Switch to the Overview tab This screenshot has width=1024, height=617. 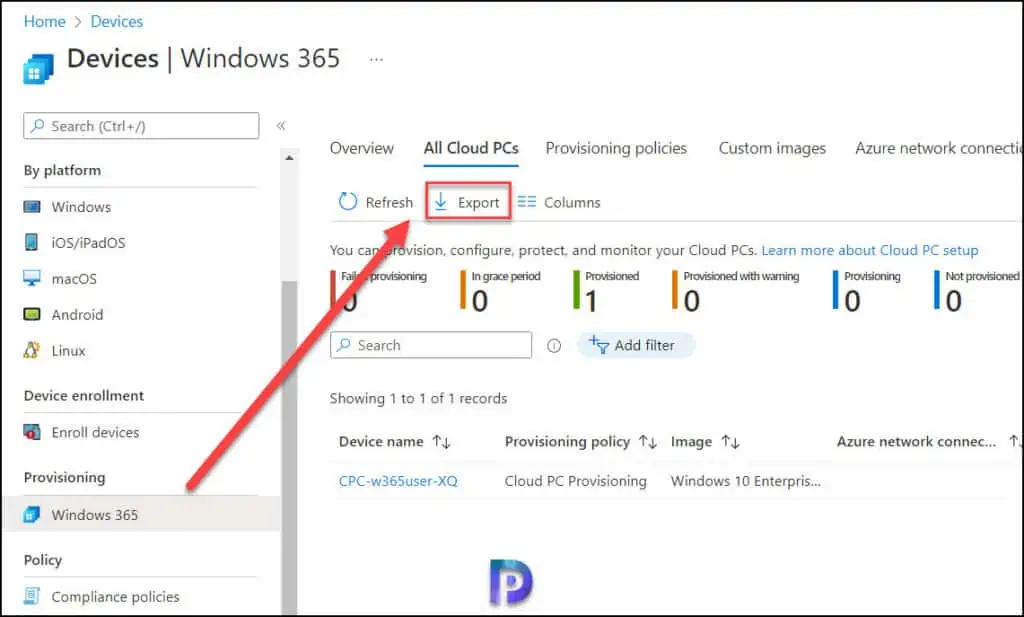click(362, 148)
